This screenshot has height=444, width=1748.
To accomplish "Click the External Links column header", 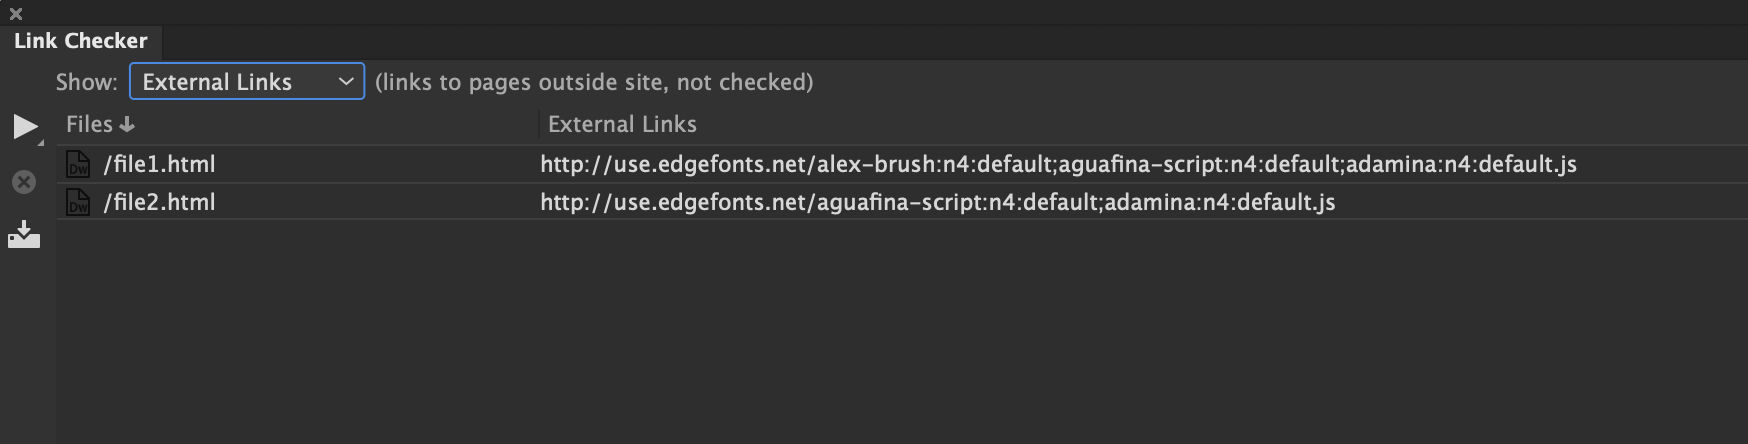I will coord(622,124).
